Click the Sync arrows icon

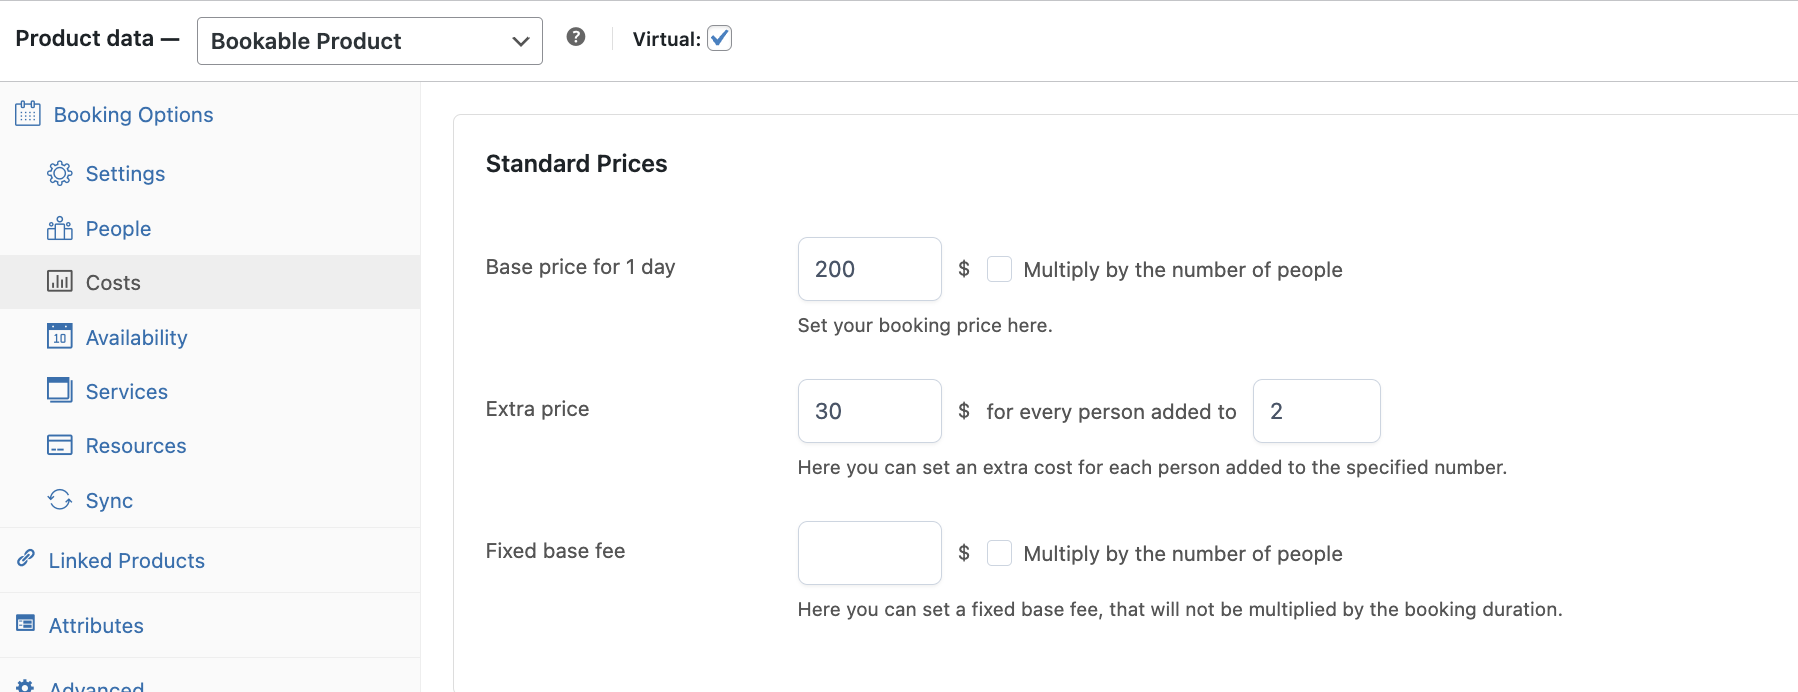click(60, 500)
